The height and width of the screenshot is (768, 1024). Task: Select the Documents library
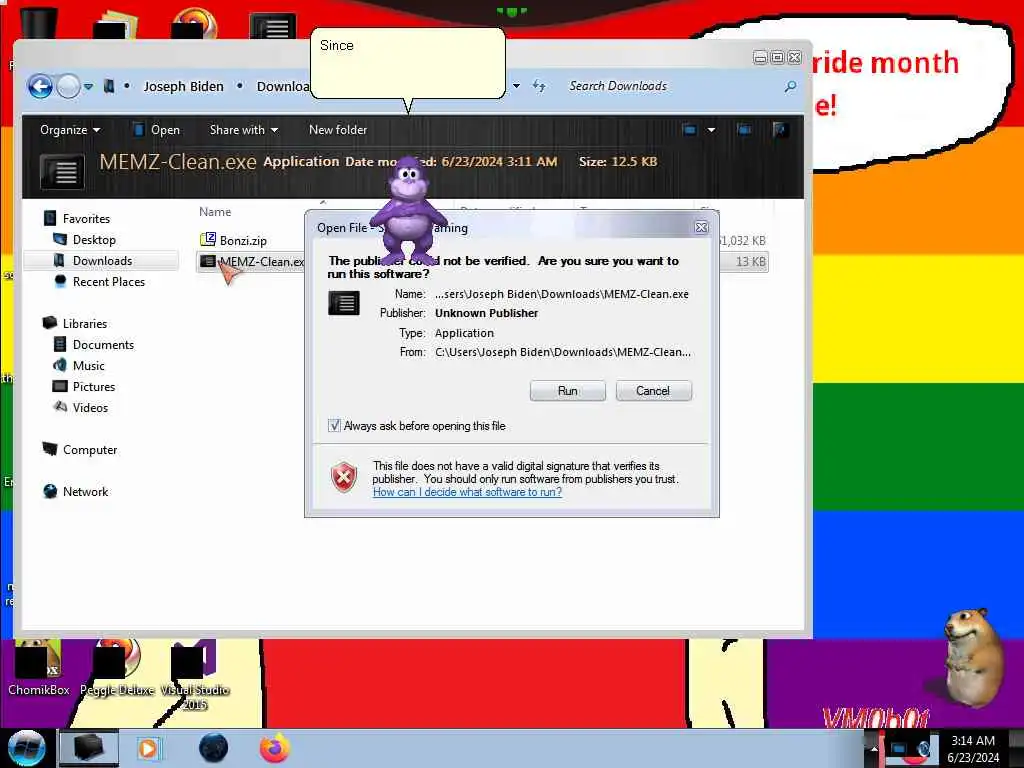click(x=93, y=344)
